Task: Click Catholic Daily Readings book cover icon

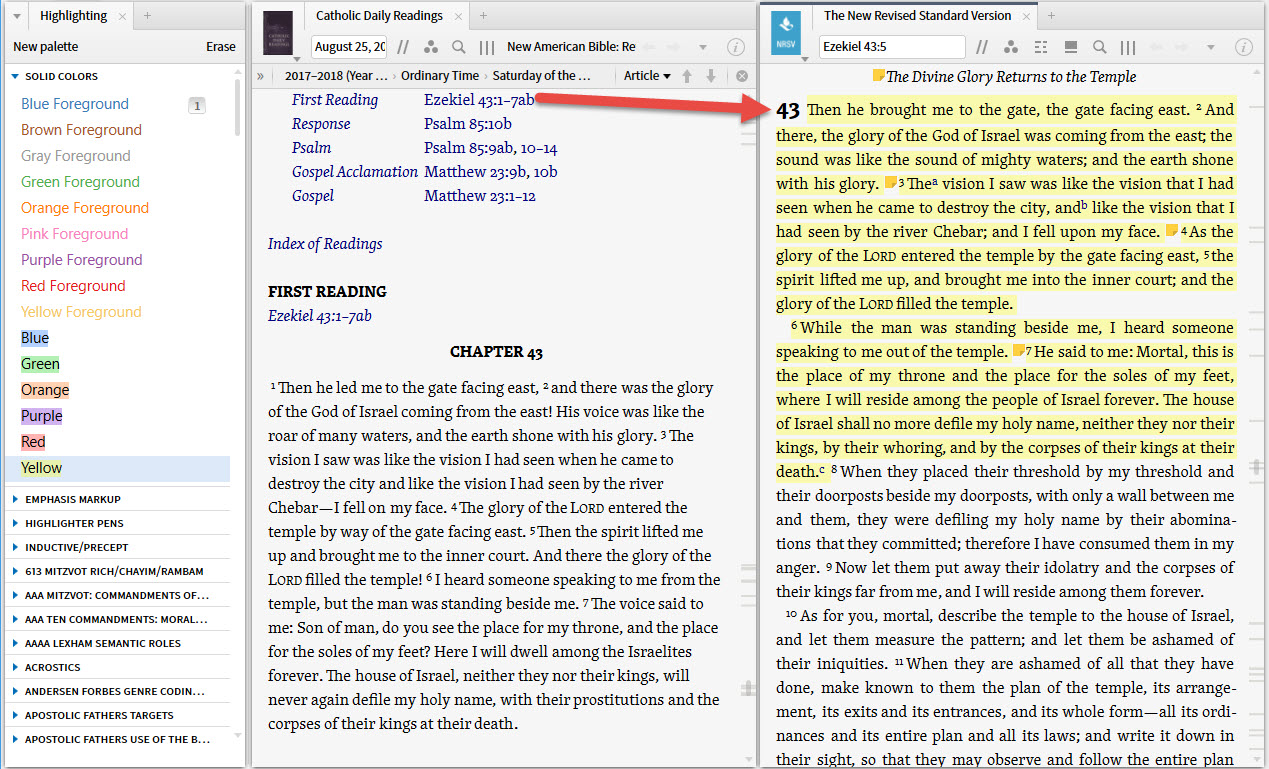Action: [278, 33]
